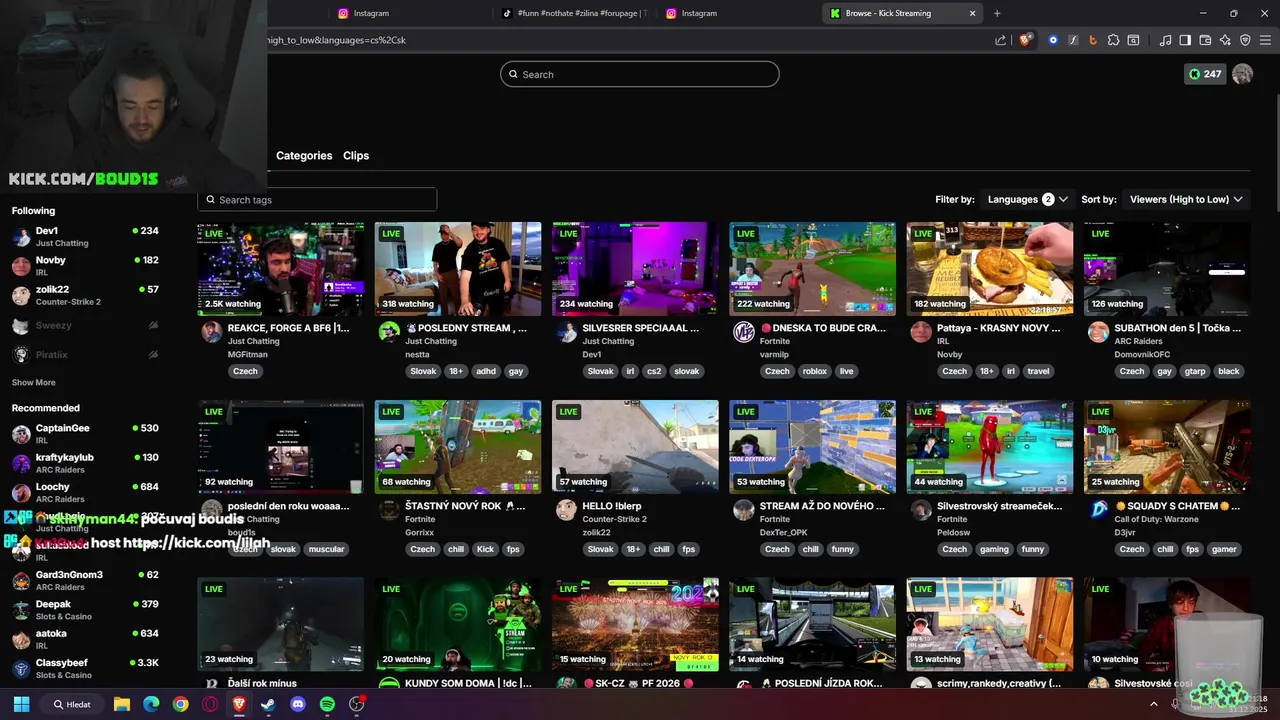Click the adhd tag under nestta's stream
Screen dimensions: 1280x720
point(486,371)
